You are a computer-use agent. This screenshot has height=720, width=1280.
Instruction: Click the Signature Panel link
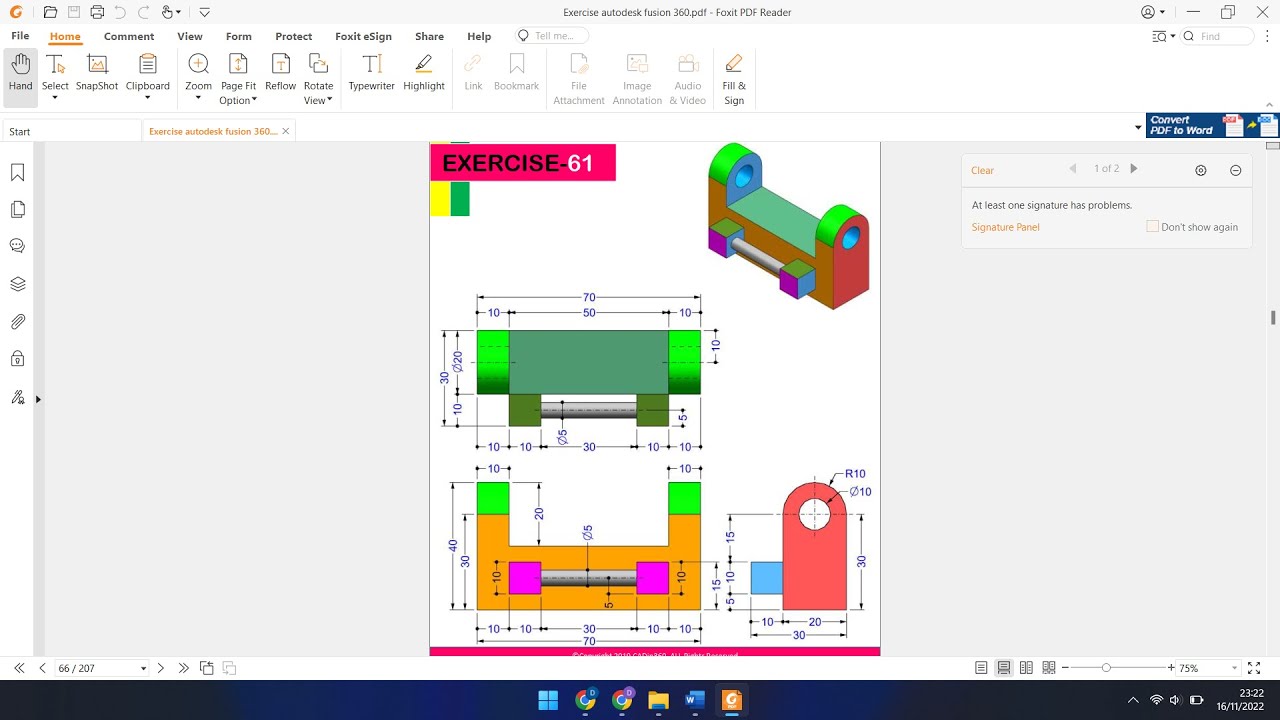(x=1006, y=227)
